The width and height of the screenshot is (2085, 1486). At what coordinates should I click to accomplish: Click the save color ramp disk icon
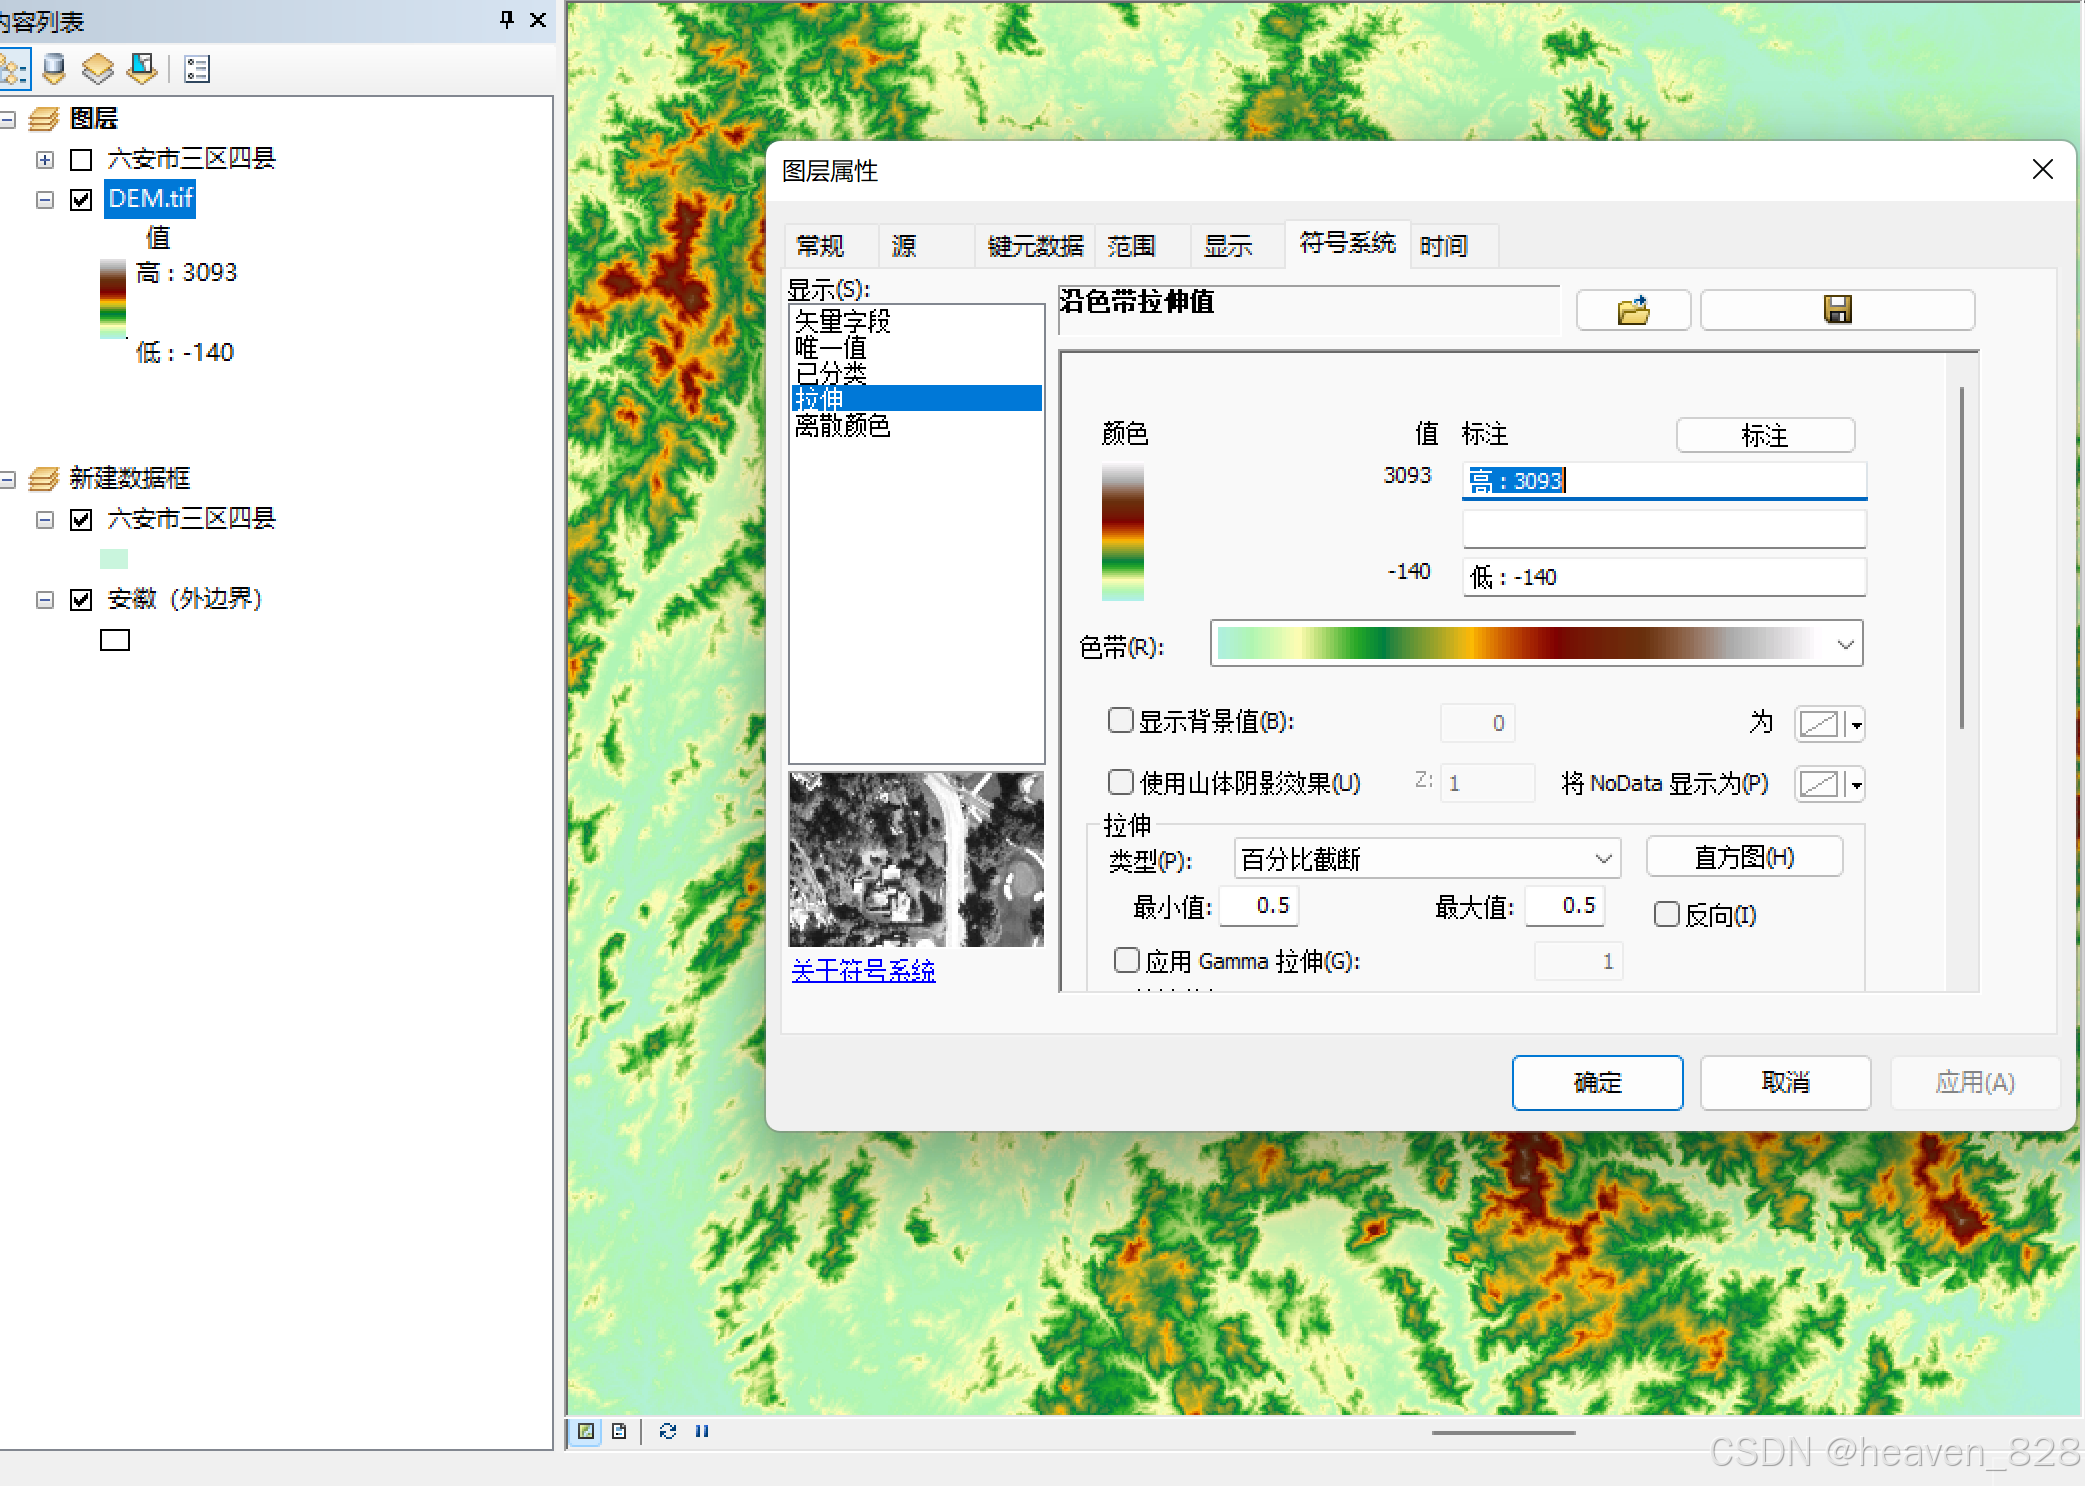tap(1837, 311)
